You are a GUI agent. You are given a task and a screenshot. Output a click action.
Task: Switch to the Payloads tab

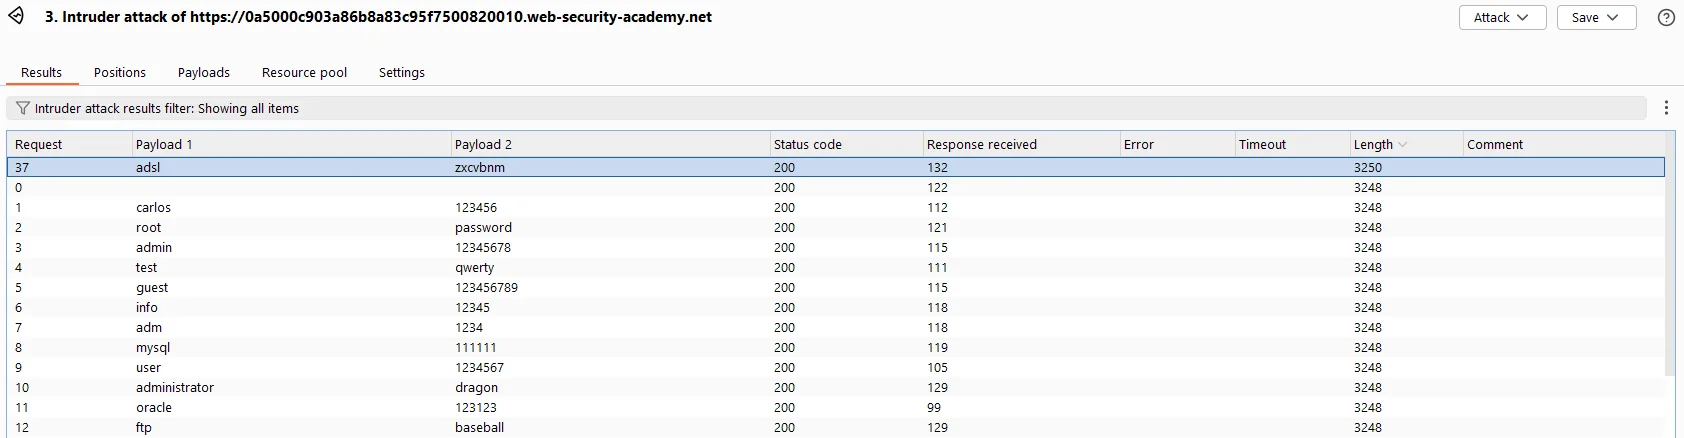204,72
